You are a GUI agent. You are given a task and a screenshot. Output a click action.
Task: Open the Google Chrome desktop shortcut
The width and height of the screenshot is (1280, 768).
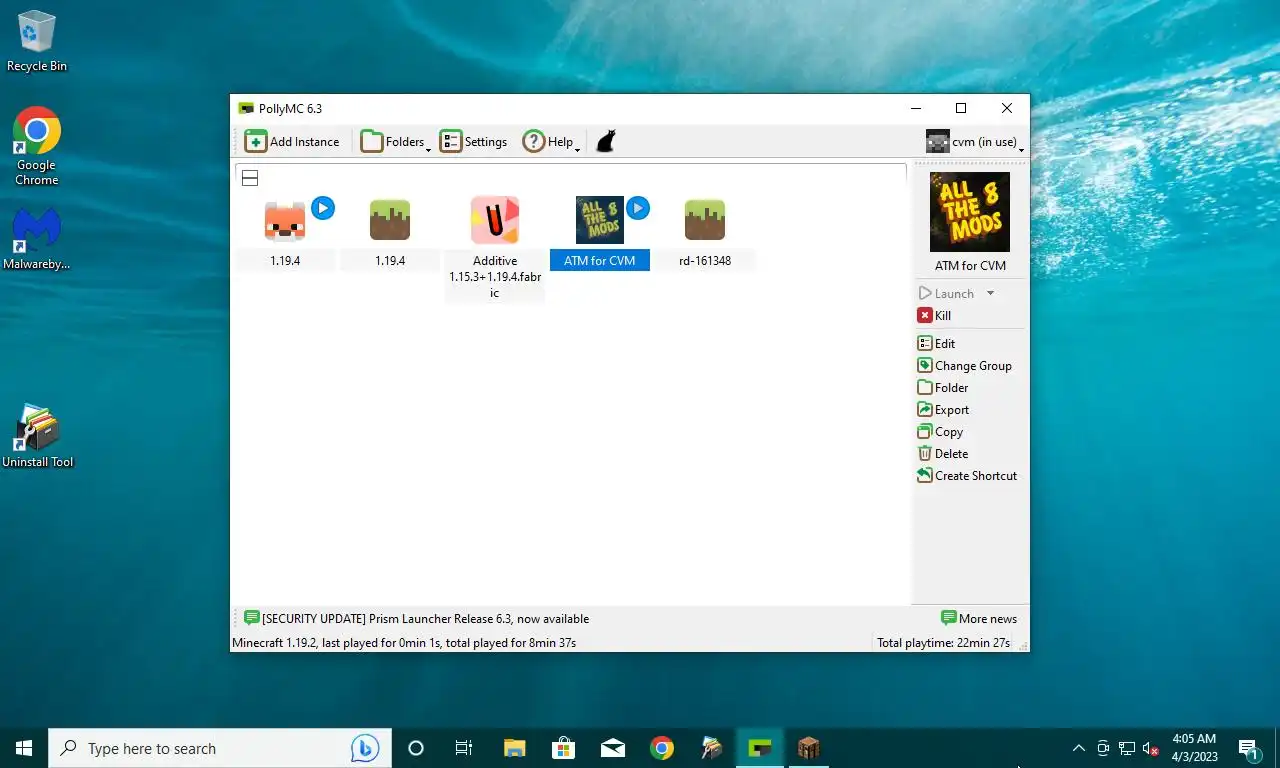click(37, 146)
